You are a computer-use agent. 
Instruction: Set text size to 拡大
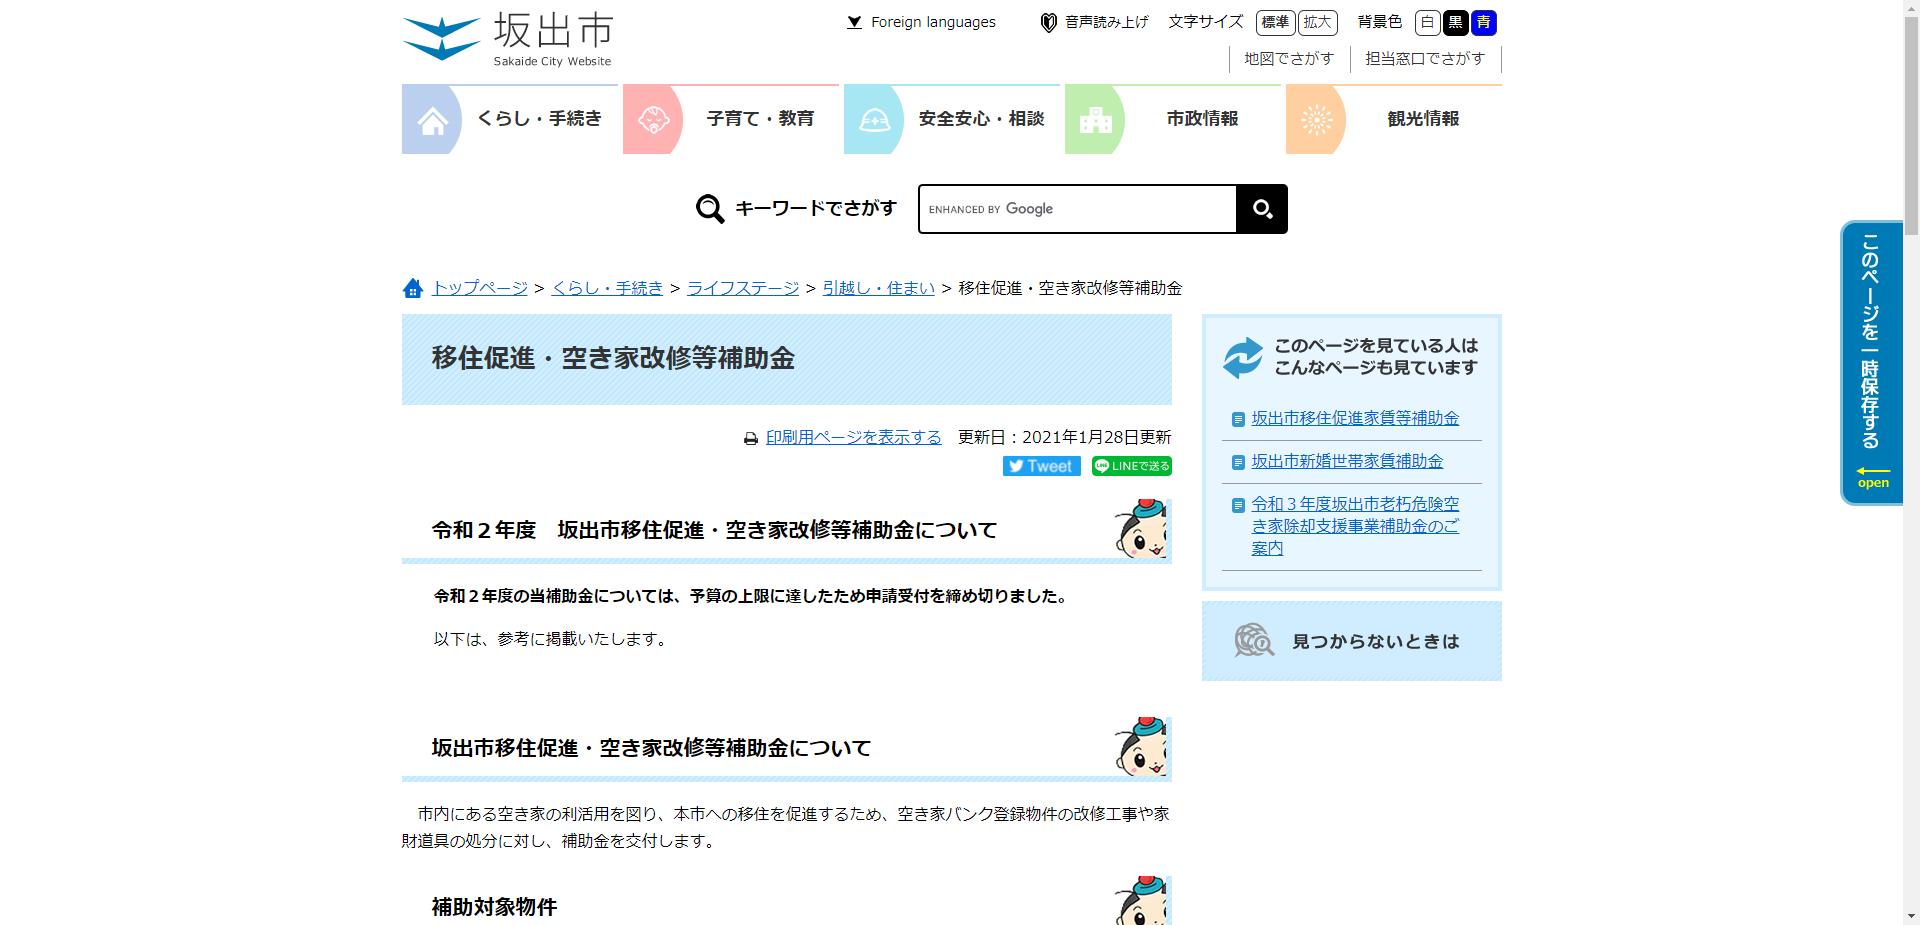[1317, 22]
